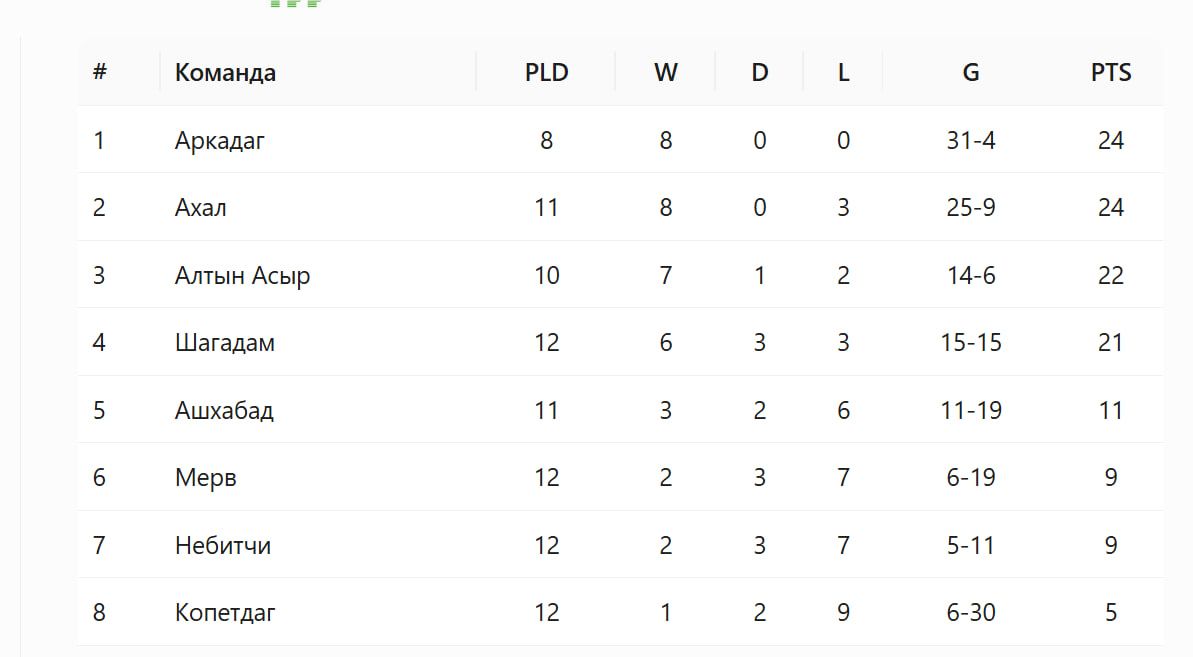The height and width of the screenshot is (657, 1193).
Task: Open the Небитчи team entry
Action: coord(223,545)
